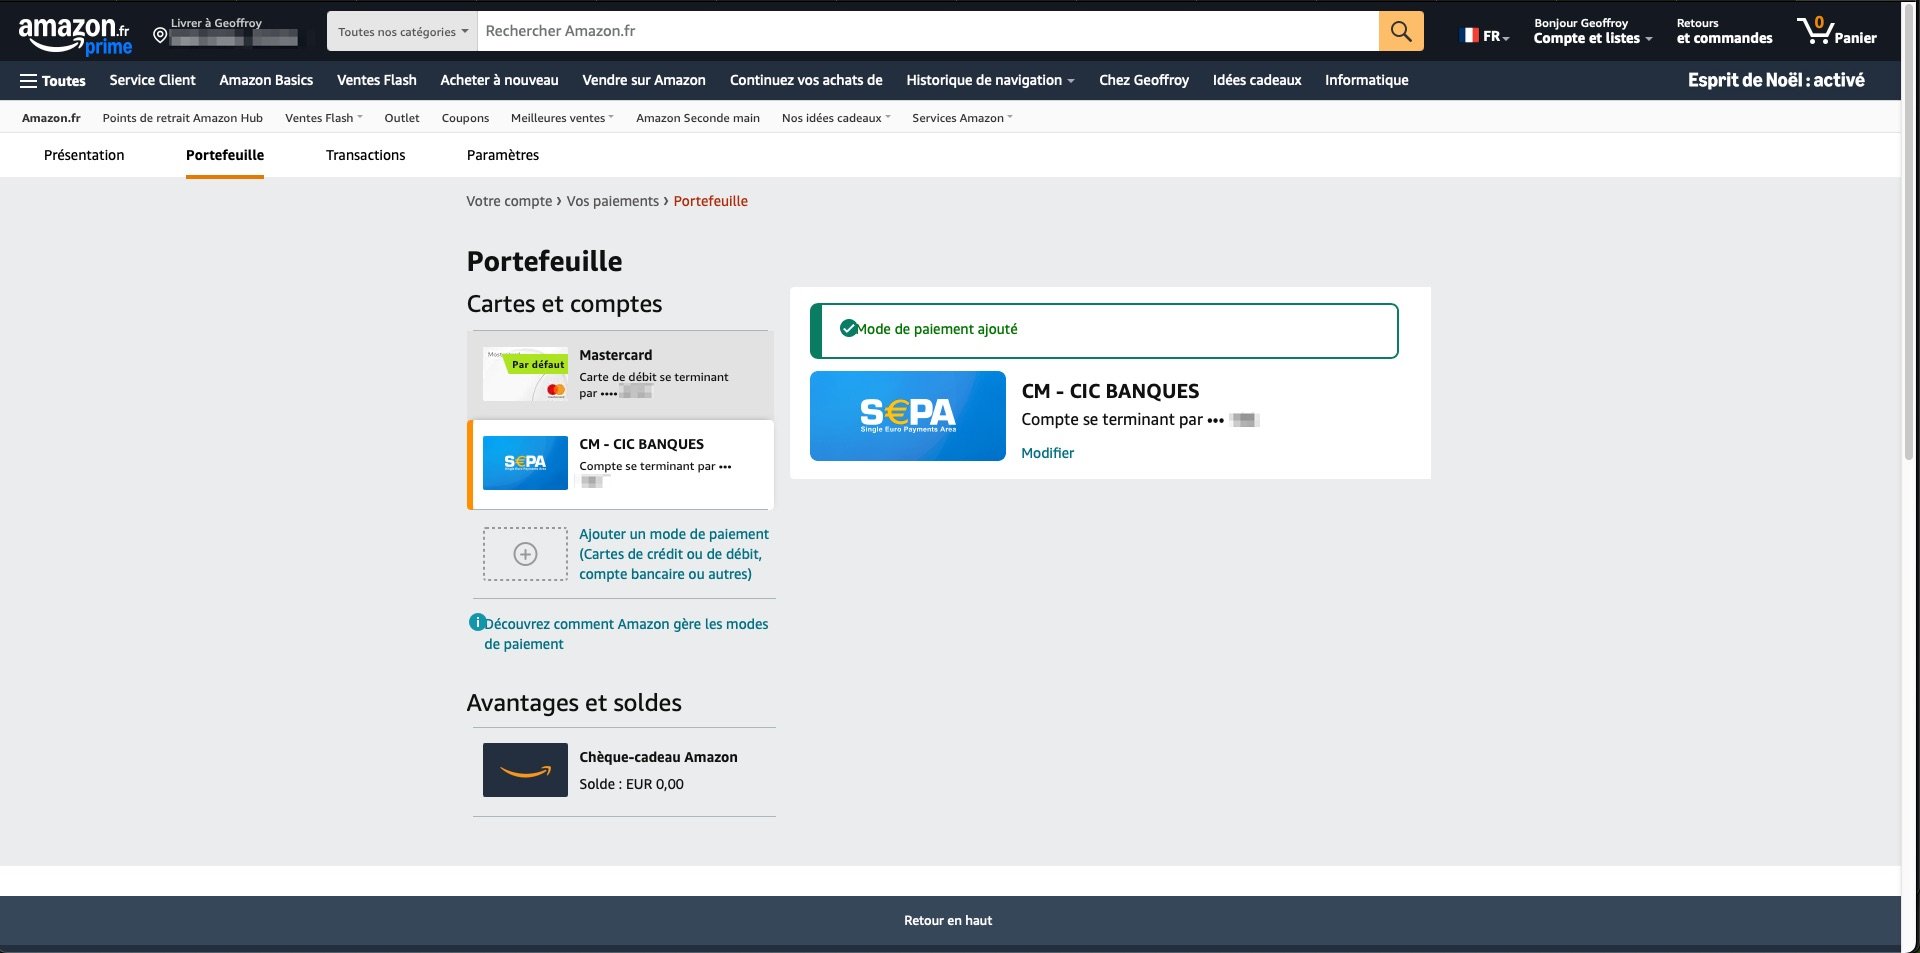This screenshot has width=1920, height=953.
Task: Expand Nos idées cadeaux dropdown
Action: point(836,118)
